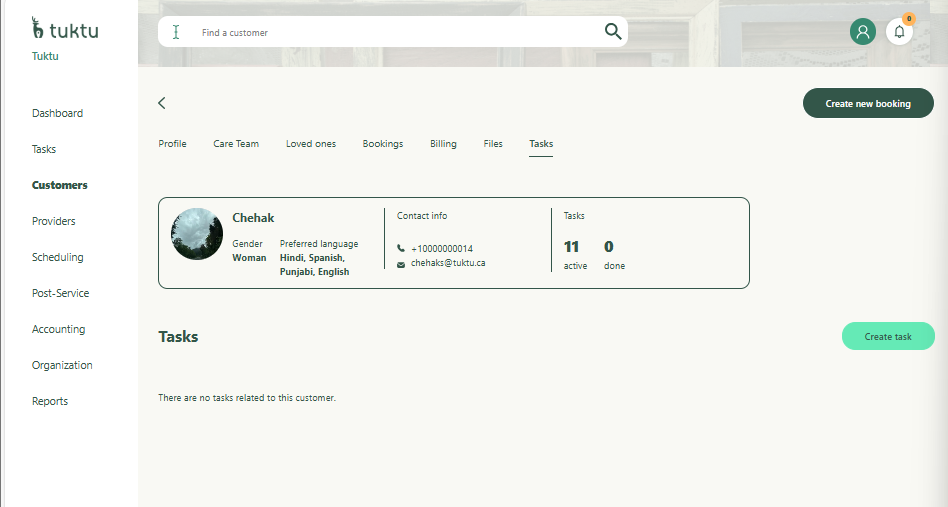Open the Bookings tab
Viewport: 948px width, 507px height.
pyautogui.click(x=383, y=144)
